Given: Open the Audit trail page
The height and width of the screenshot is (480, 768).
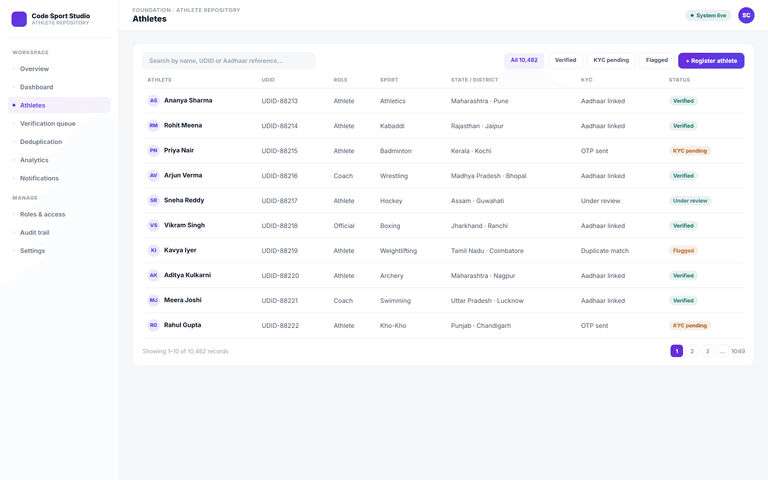Looking at the screenshot, I should (59, 233).
